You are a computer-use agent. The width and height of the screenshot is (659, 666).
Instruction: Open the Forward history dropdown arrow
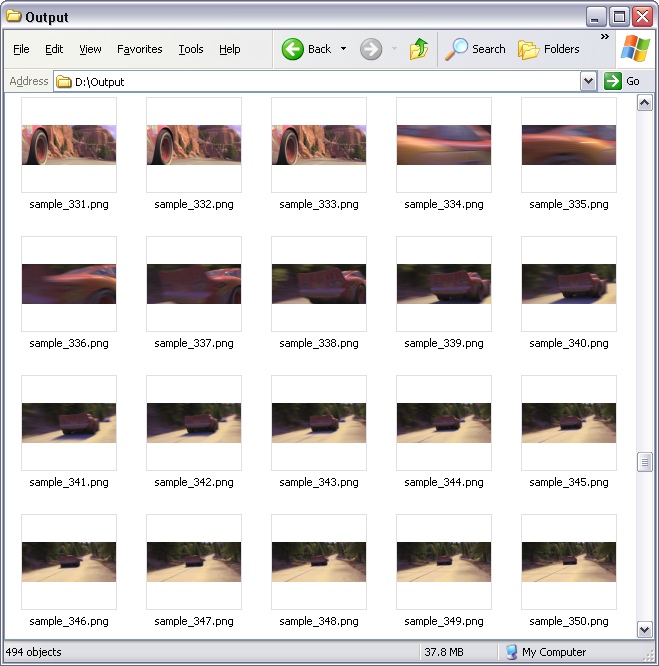(394, 49)
